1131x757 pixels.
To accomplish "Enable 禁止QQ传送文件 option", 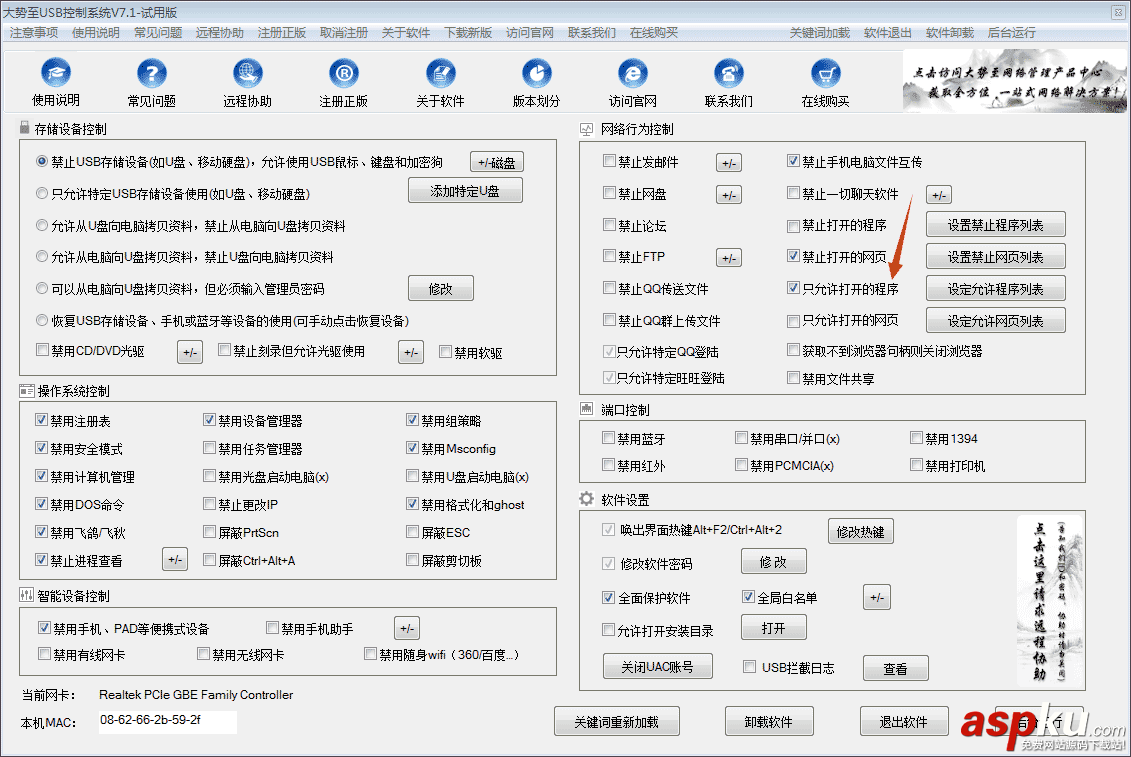I will [609, 289].
